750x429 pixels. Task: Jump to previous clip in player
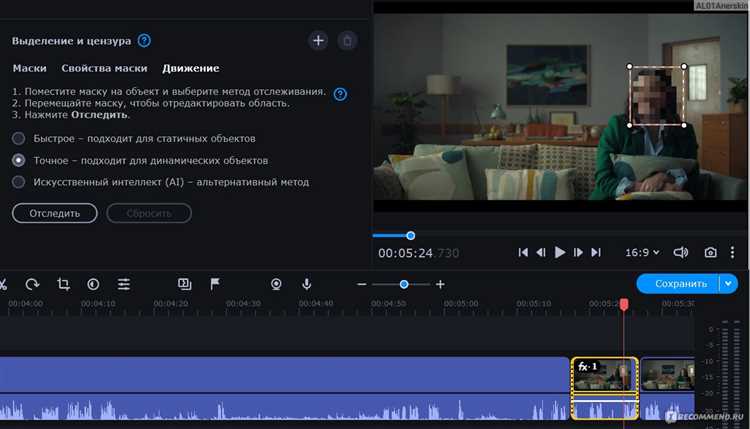tap(523, 253)
